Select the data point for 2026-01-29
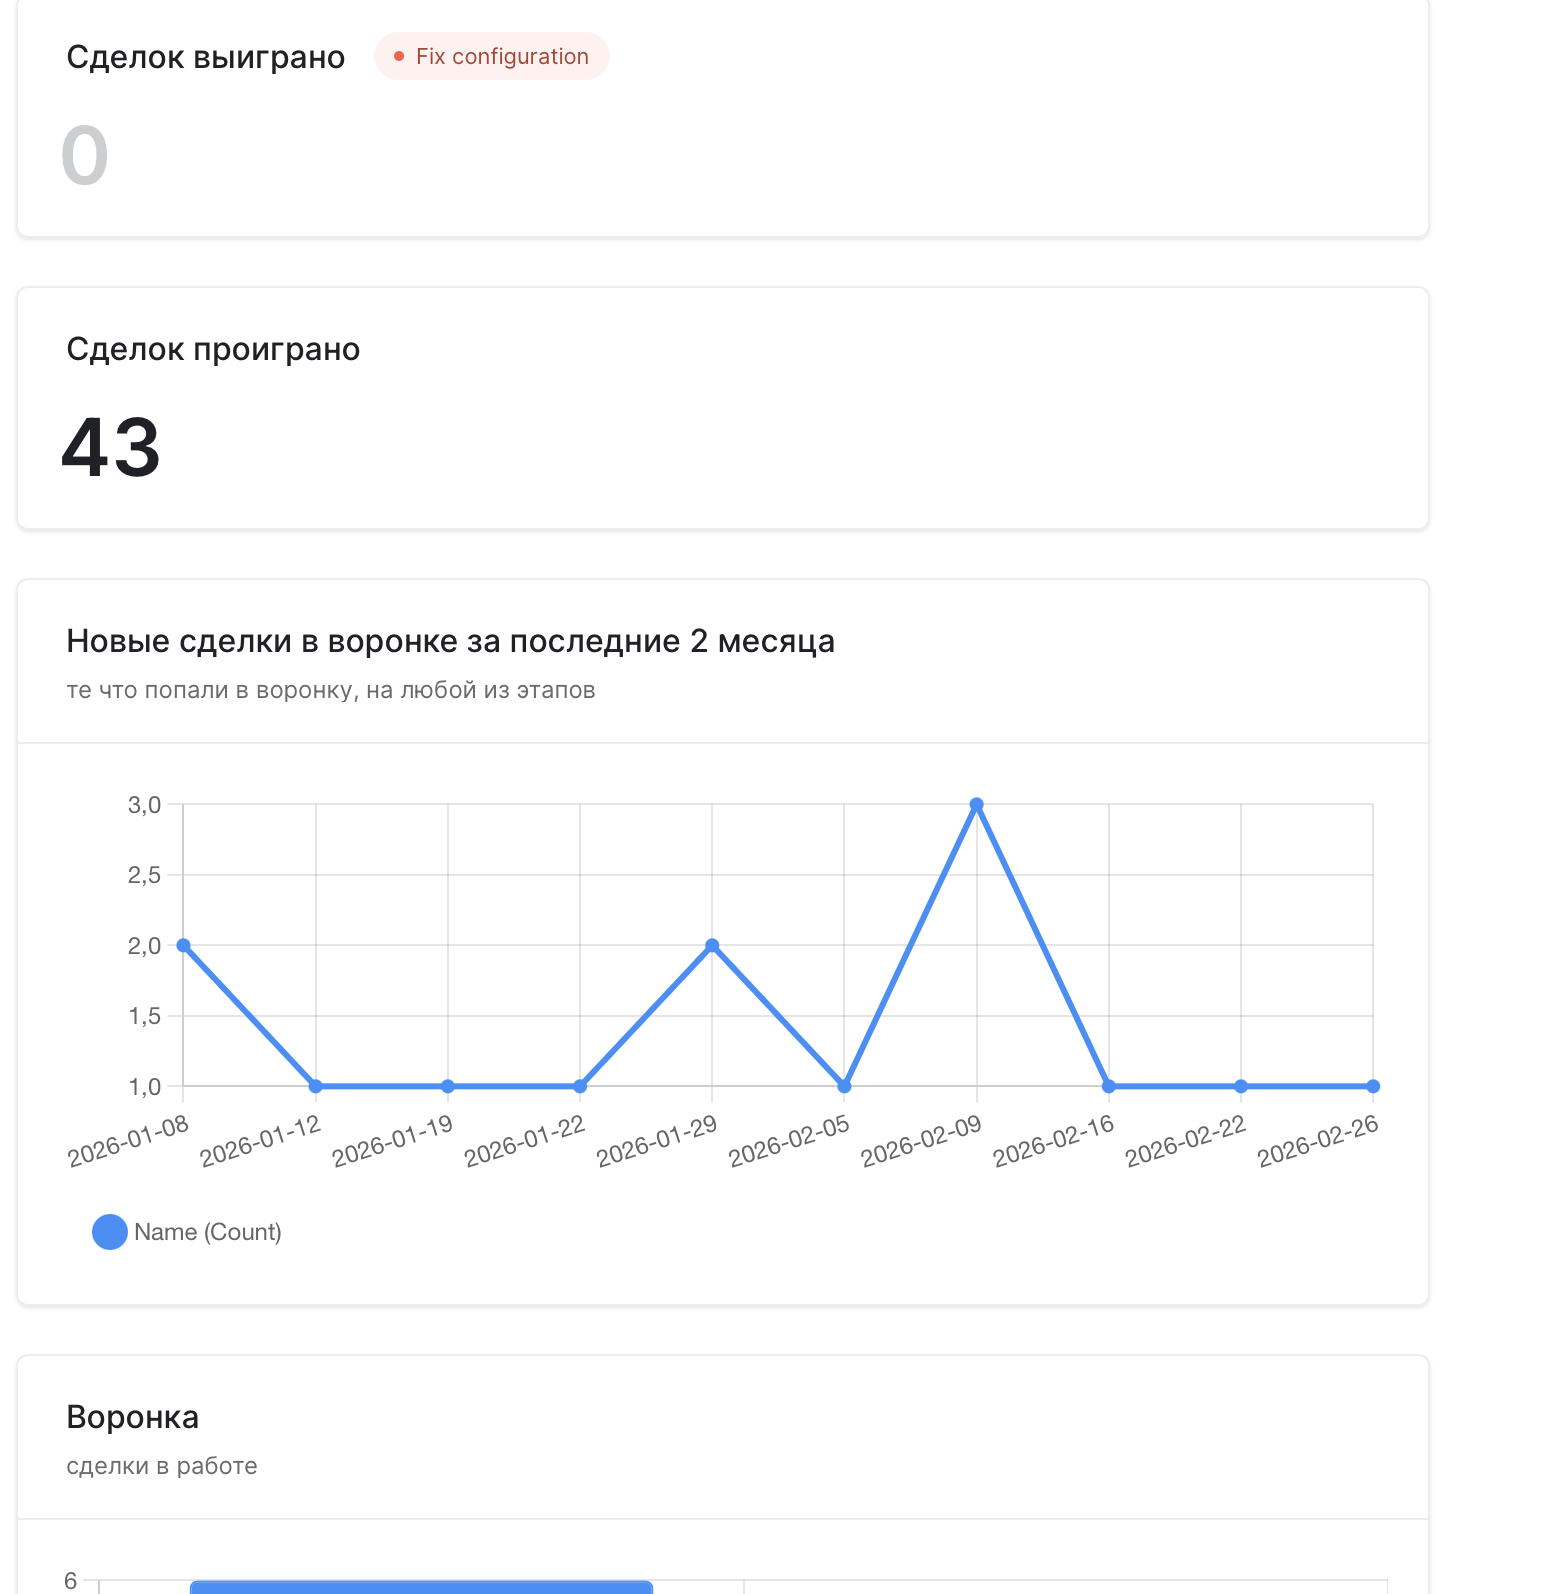Screen dimensions: 1554x1594 click(712, 946)
